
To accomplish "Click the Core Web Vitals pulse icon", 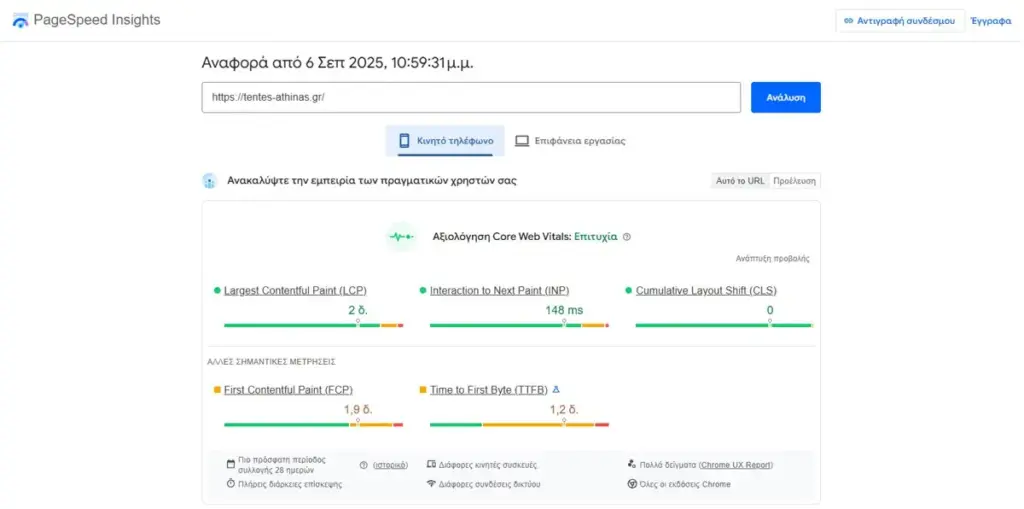I will [401, 237].
